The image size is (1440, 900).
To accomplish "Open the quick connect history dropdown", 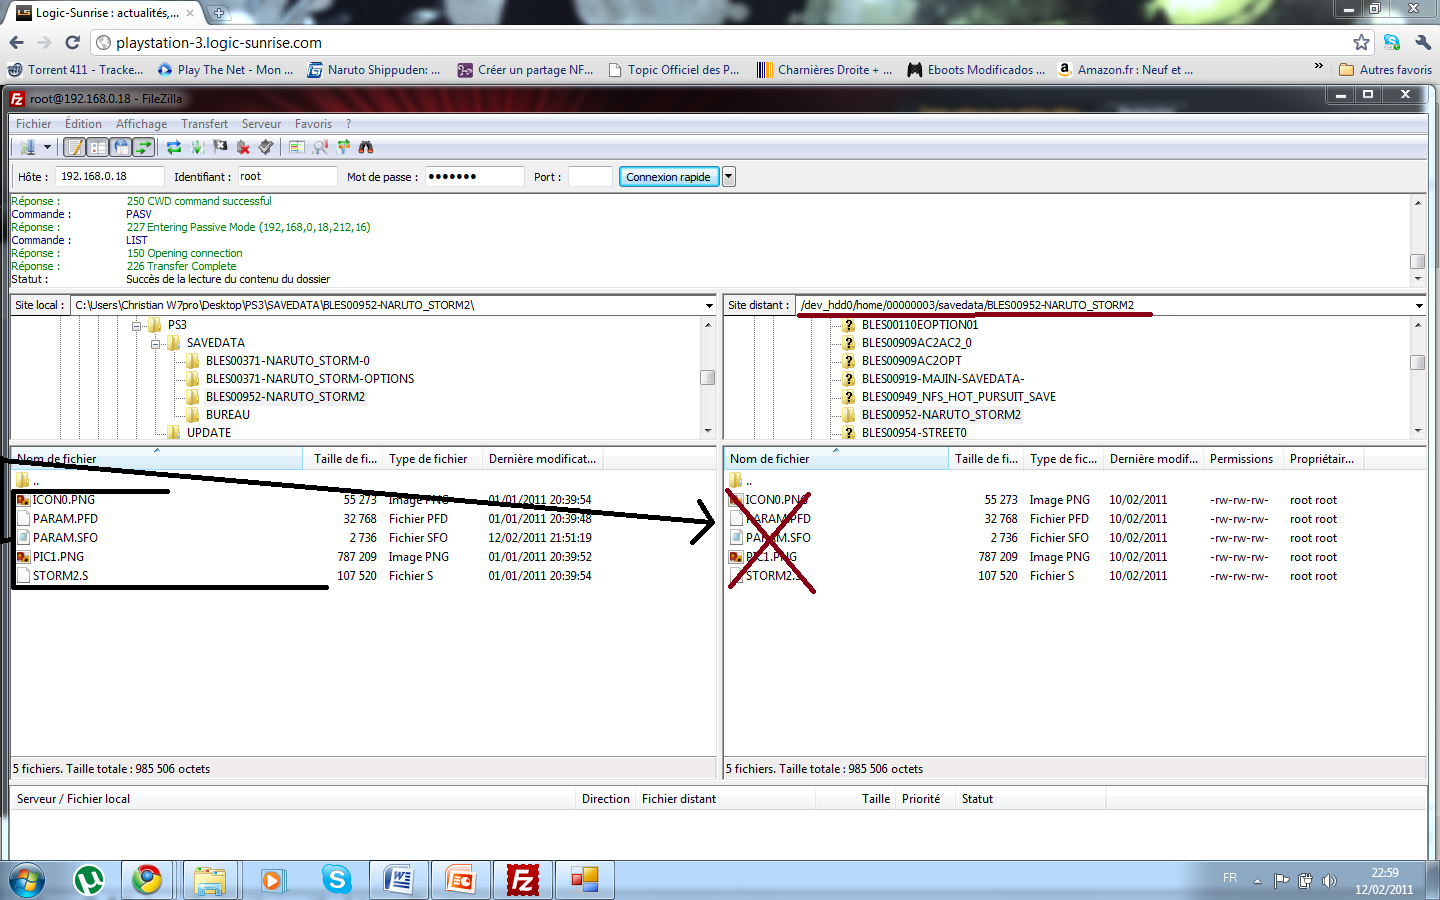I will pos(729,177).
